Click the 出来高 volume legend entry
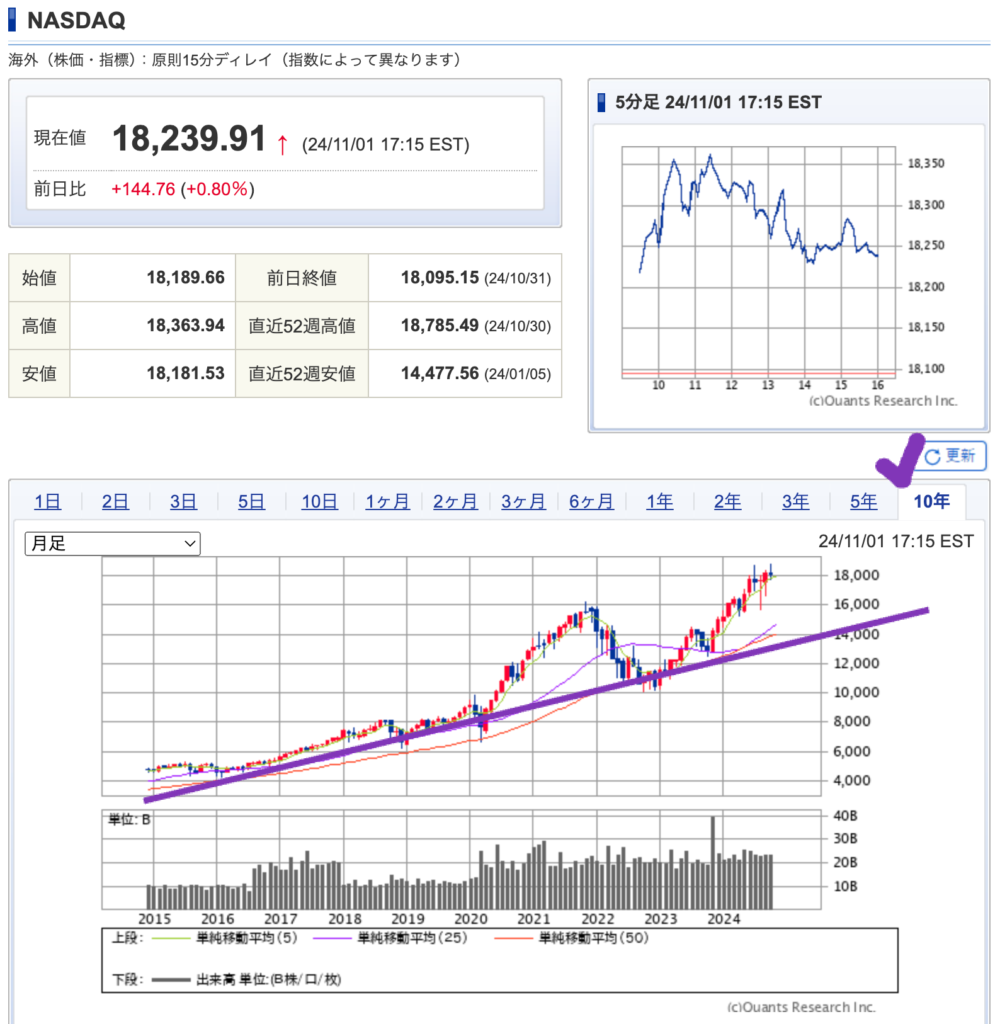The height and width of the screenshot is (1024, 1000). click(247, 980)
